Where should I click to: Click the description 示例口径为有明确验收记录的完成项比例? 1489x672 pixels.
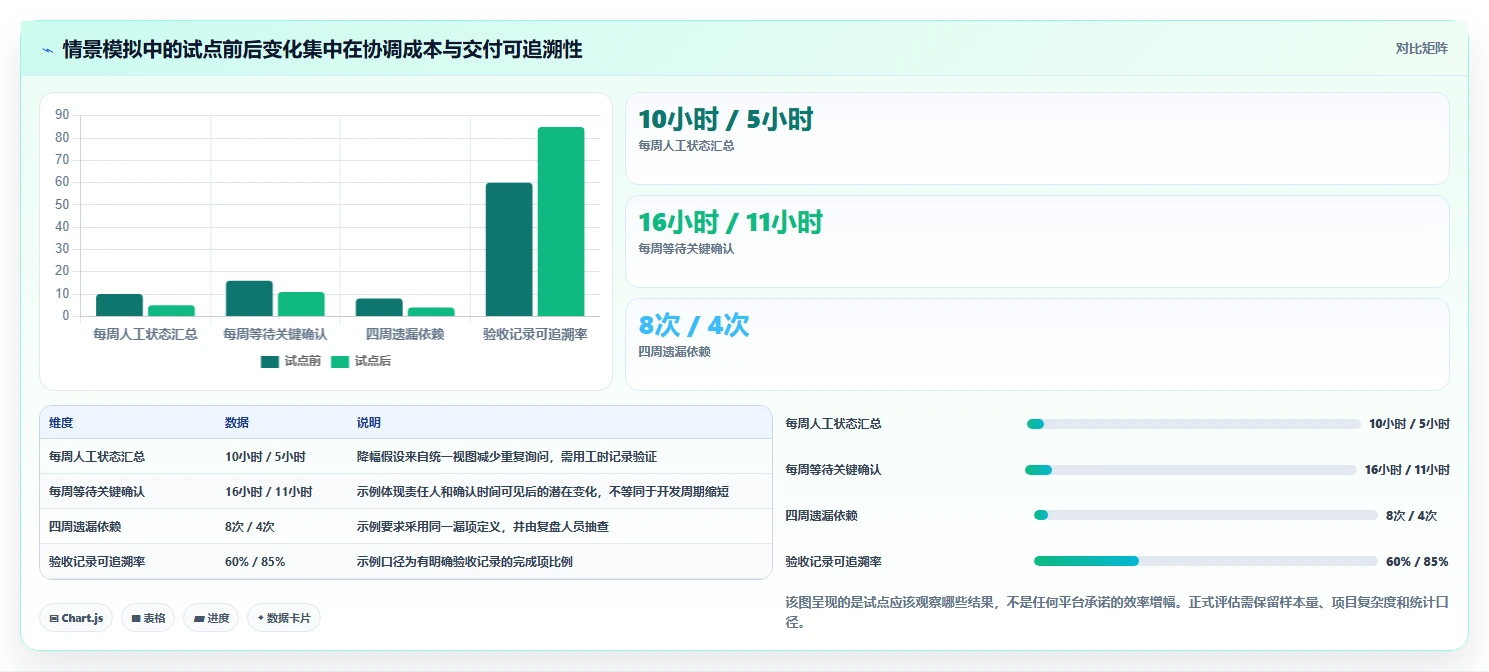pyautogui.click(x=465, y=561)
